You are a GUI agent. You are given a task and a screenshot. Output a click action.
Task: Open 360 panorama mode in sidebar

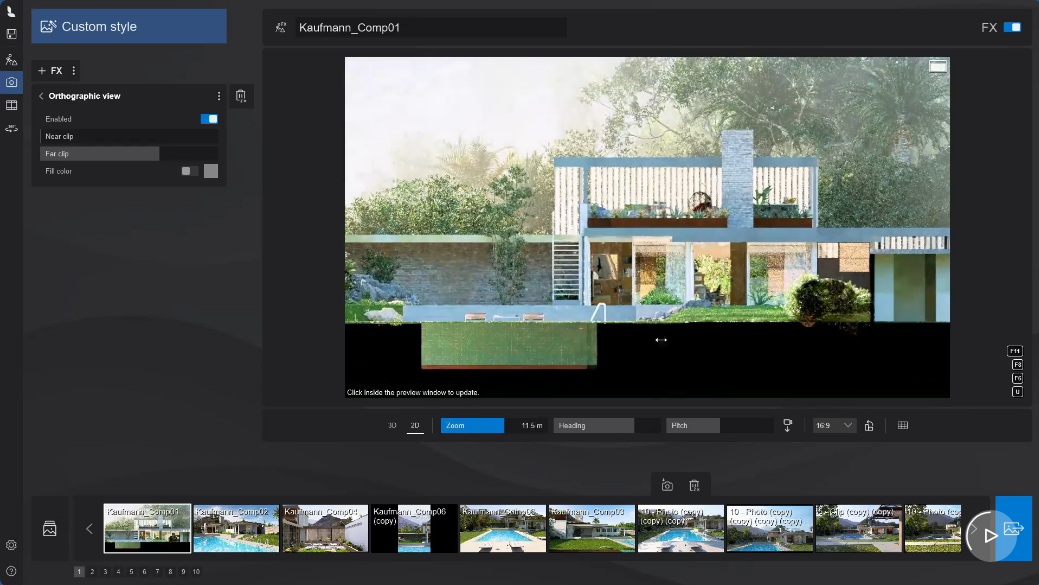tap(11, 128)
